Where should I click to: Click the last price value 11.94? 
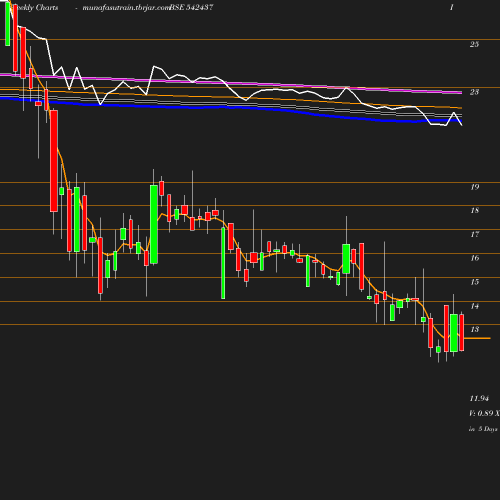click(479, 398)
